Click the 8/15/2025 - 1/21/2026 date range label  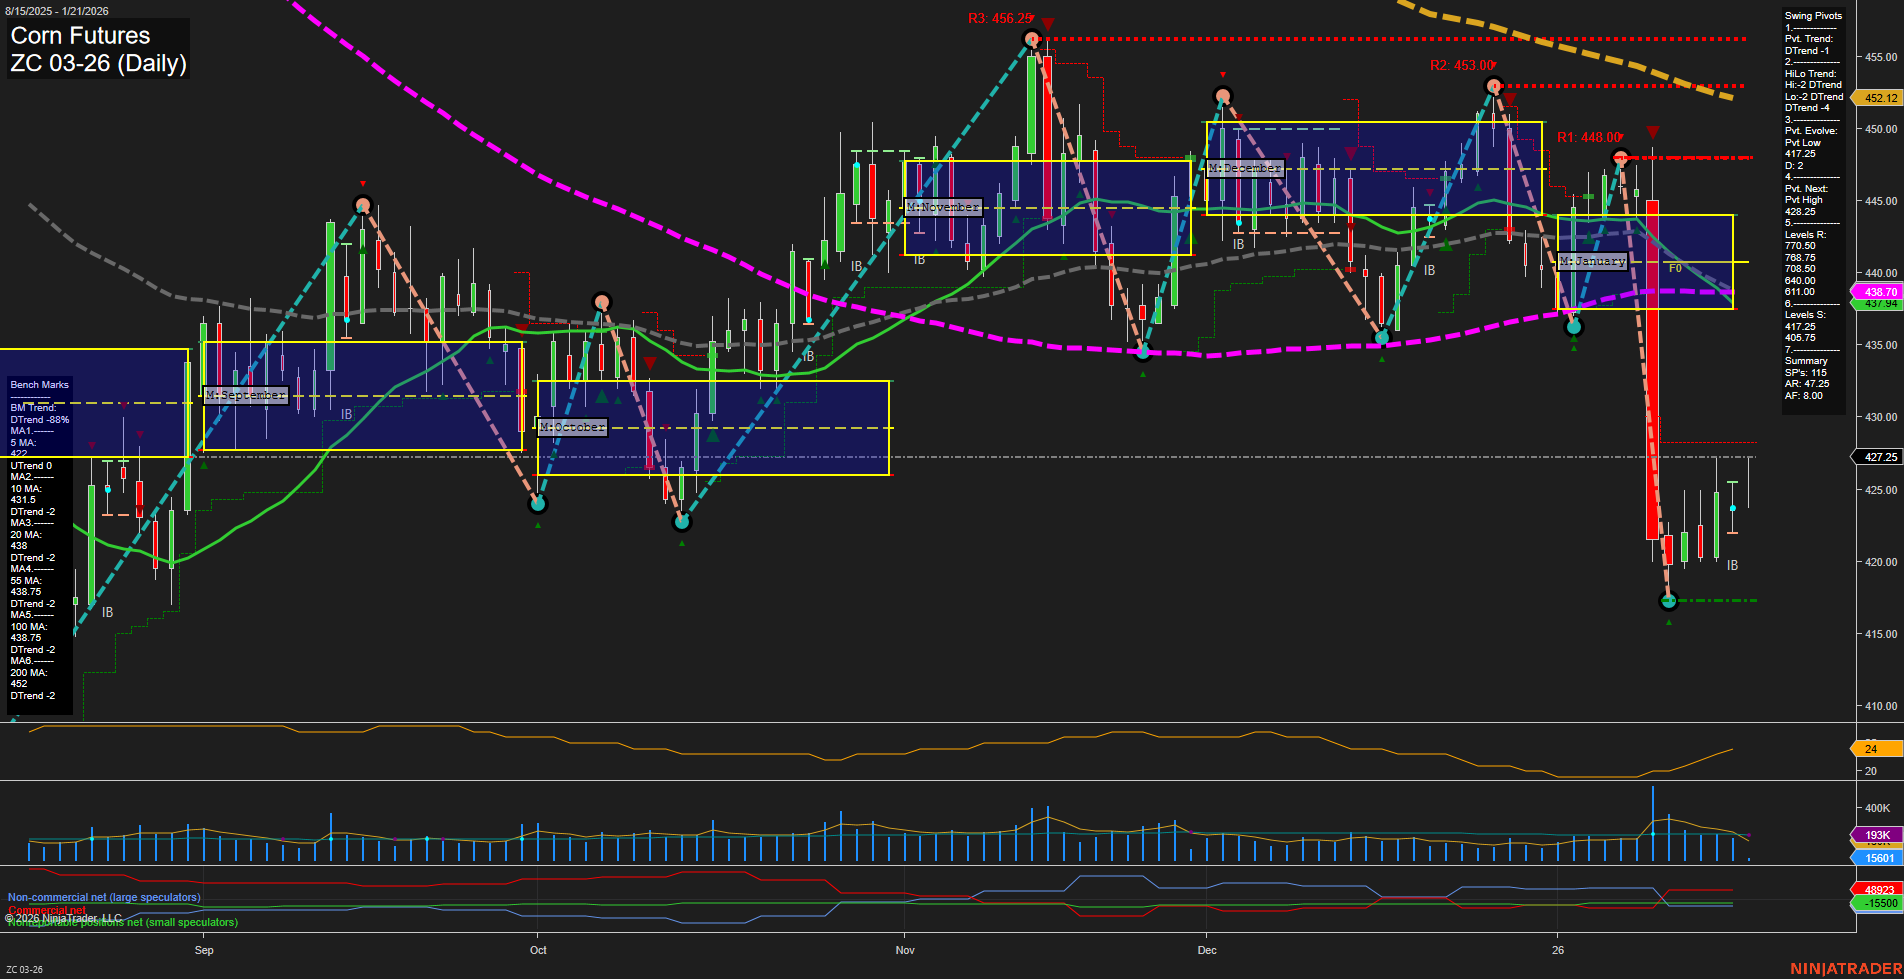click(x=58, y=9)
